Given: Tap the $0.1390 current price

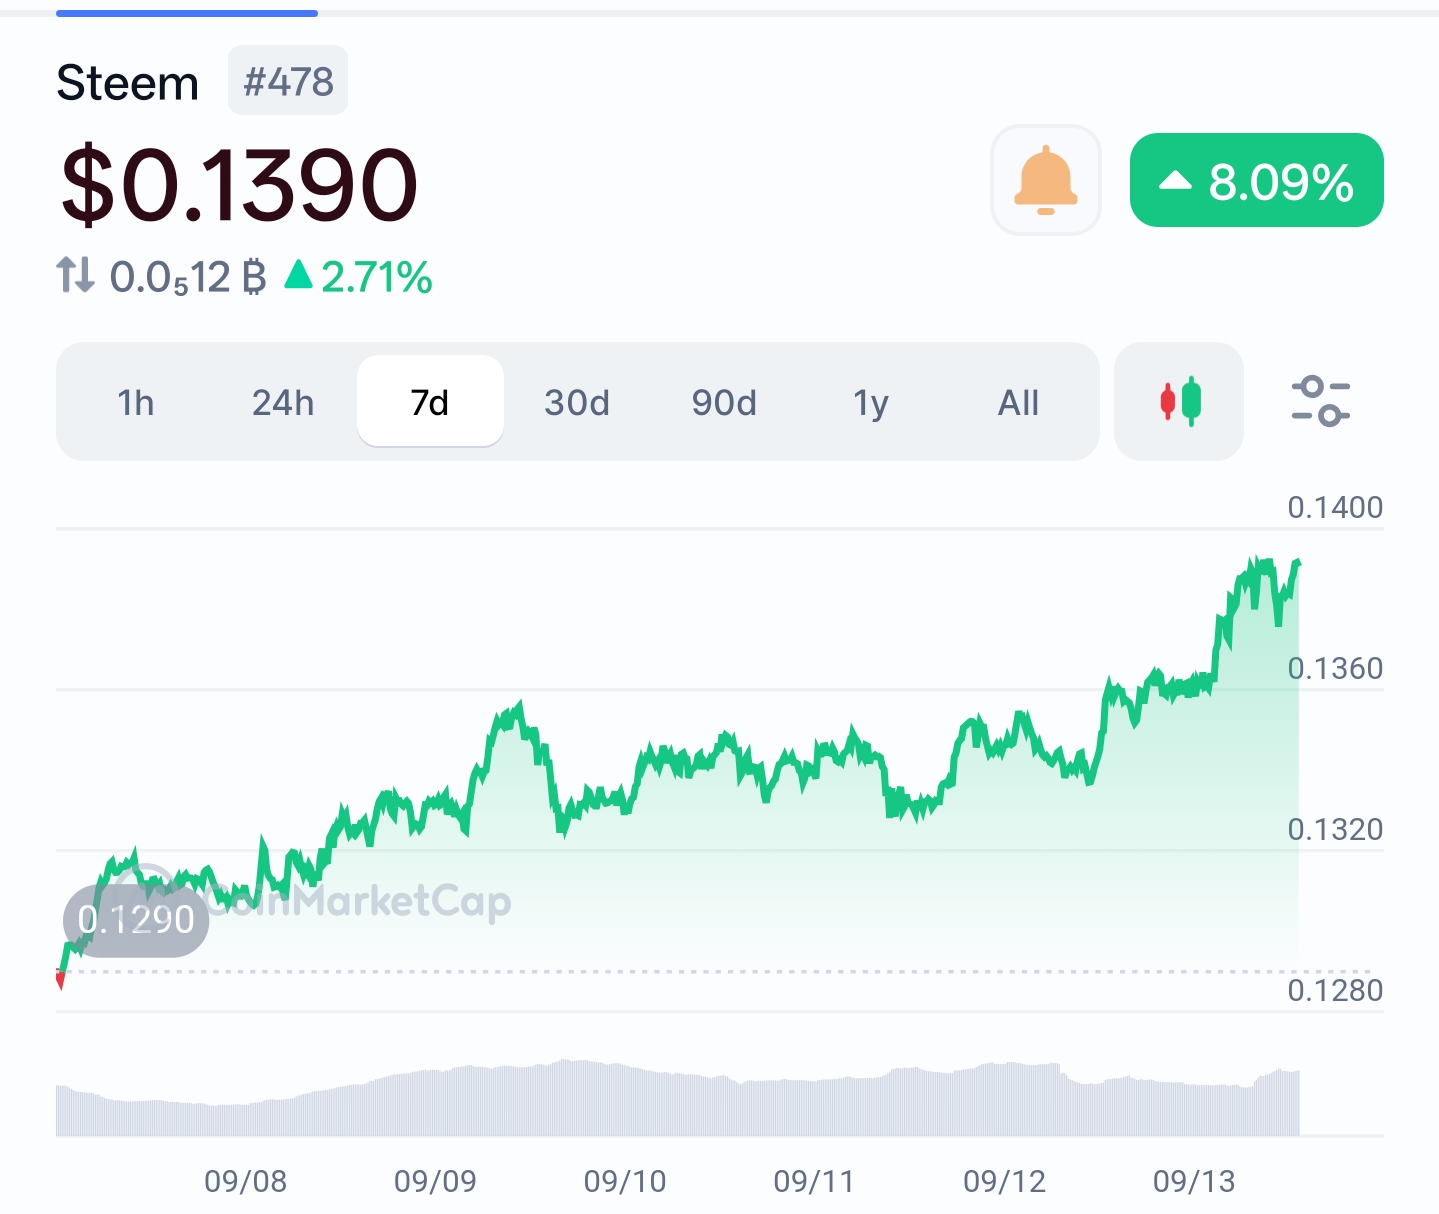Looking at the screenshot, I should pyautogui.click(x=239, y=185).
